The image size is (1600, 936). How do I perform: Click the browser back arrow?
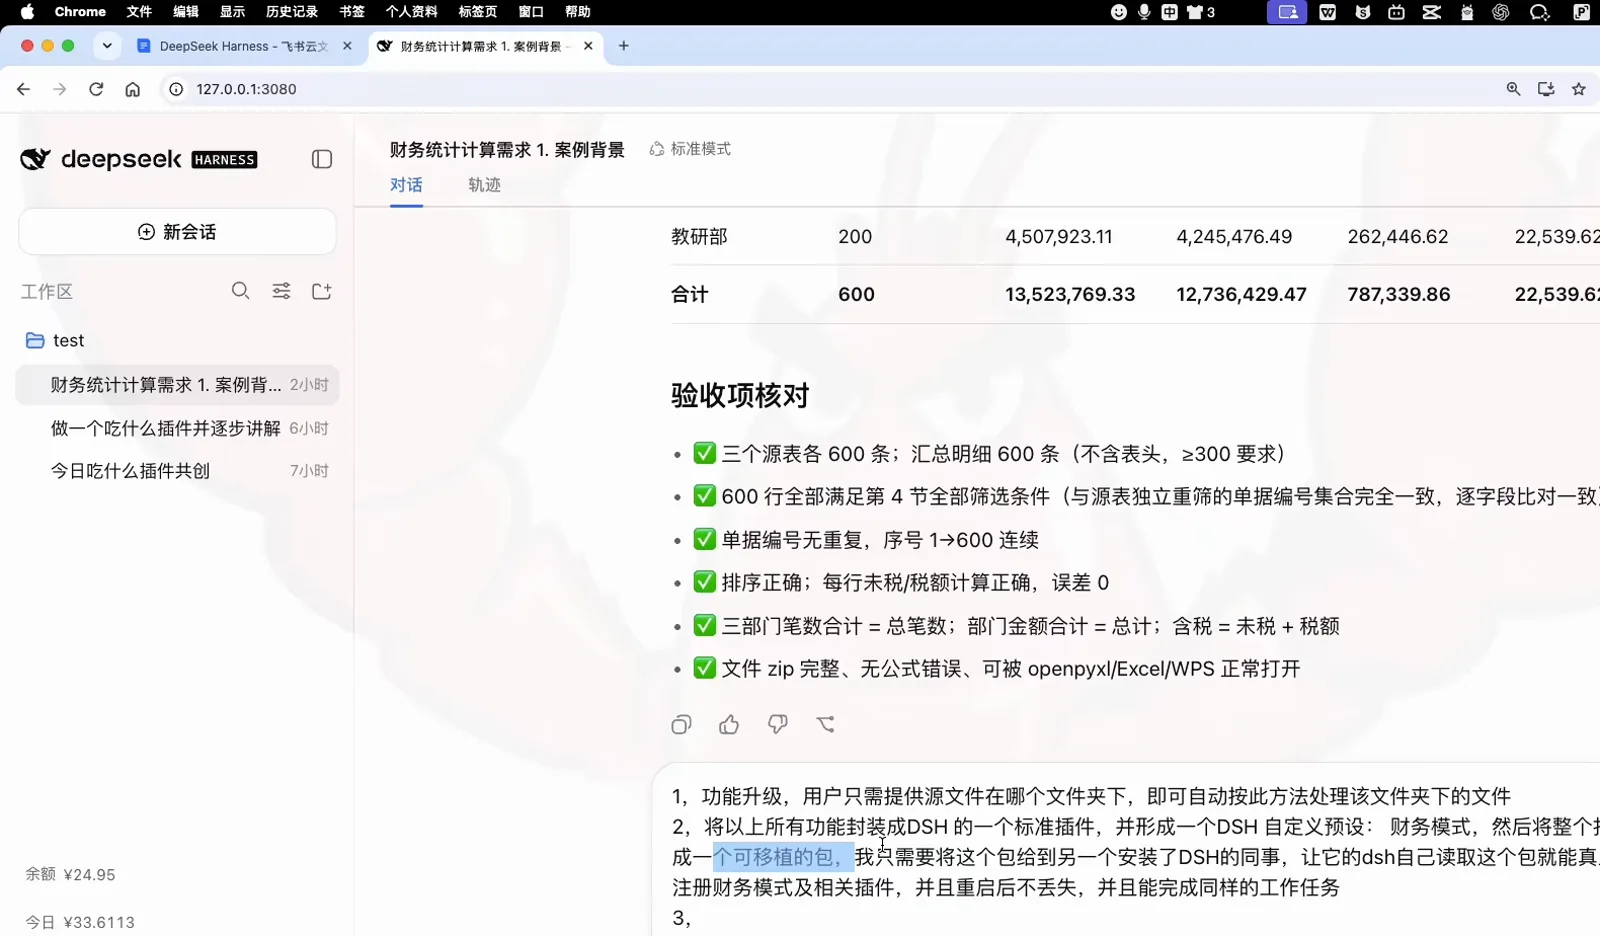23,89
